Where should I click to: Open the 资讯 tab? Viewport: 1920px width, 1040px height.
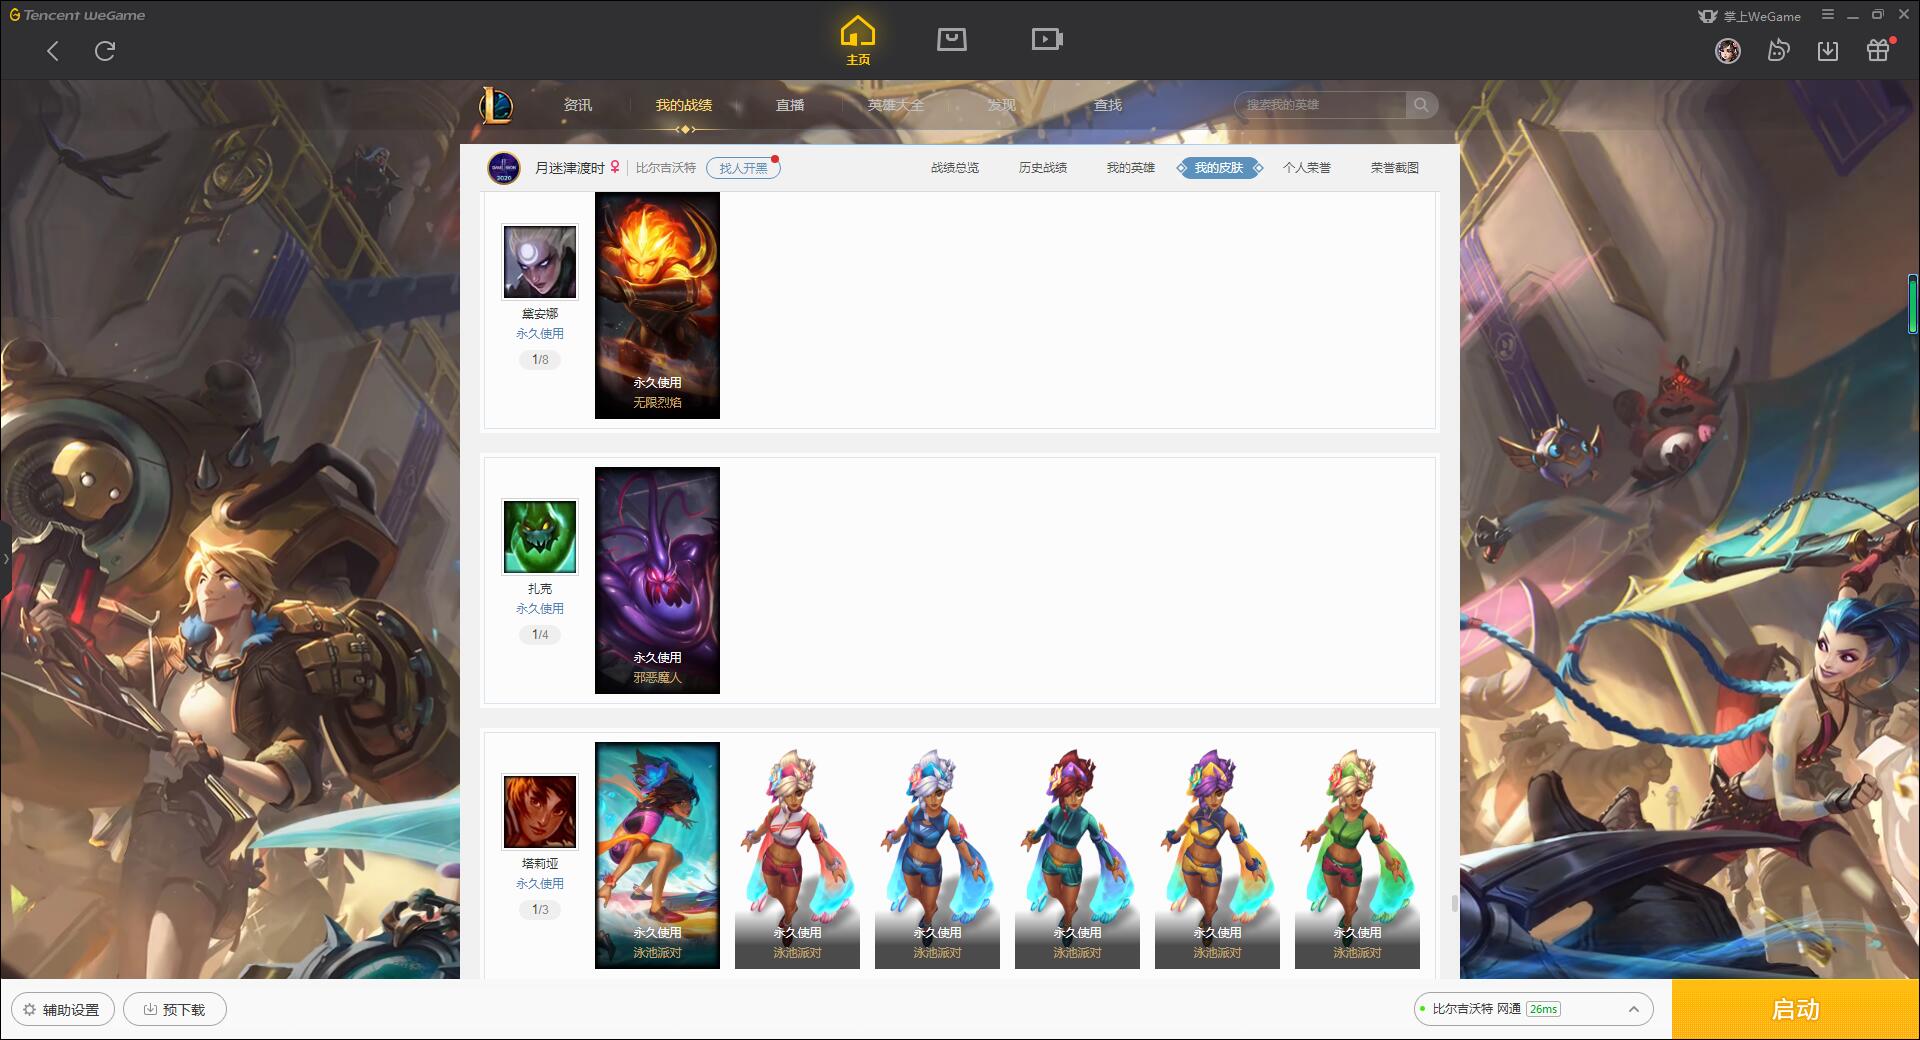tap(578, 105)
